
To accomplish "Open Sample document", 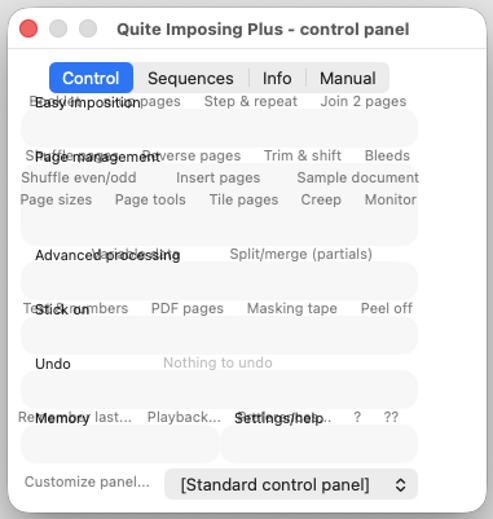I will (x=358, y=178).
